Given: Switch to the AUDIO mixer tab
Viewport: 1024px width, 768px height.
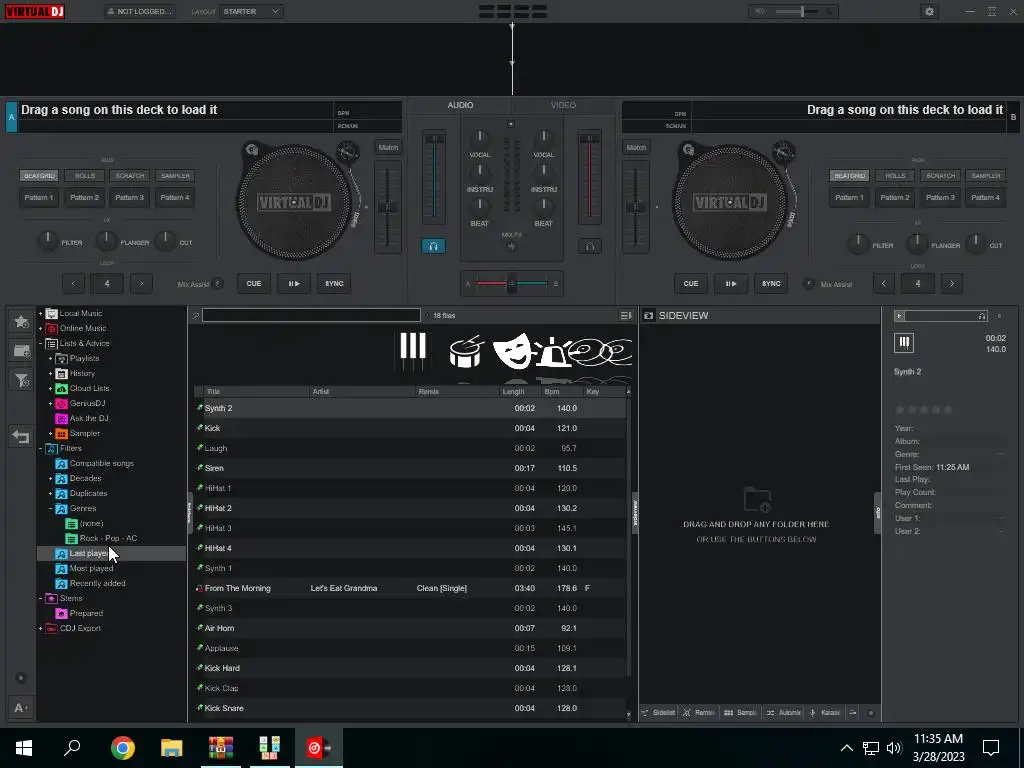Looking at the screenshot, I should pyautogui.click(x=460, y=105).
